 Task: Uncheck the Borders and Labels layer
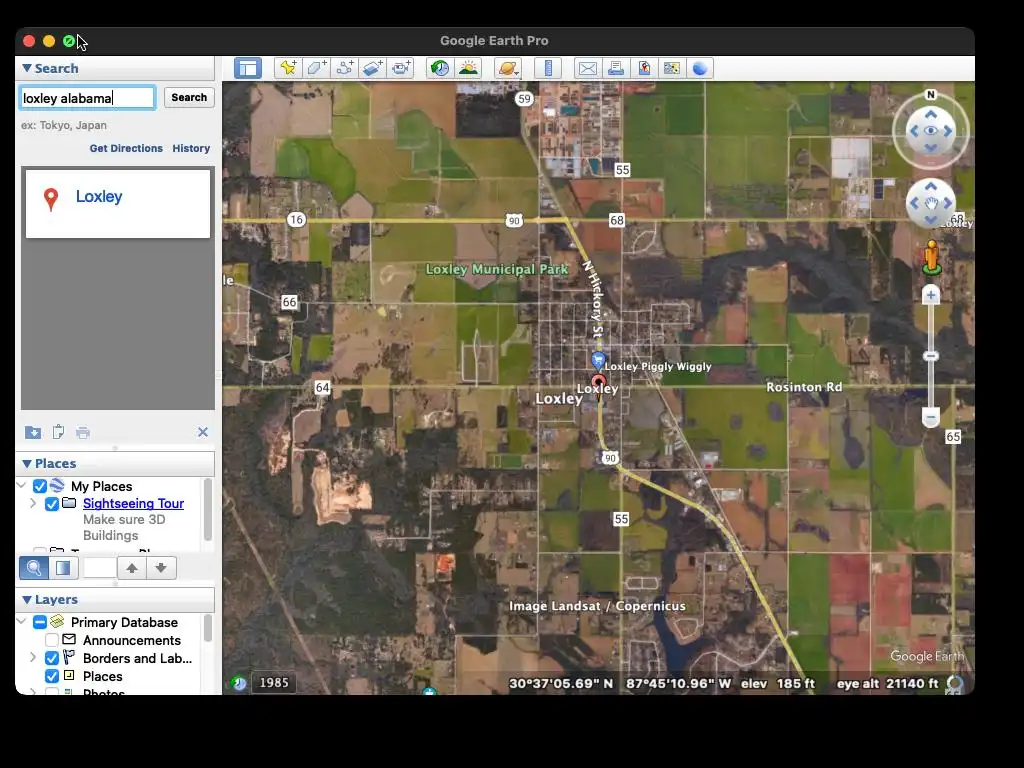(x=52, y=658)
